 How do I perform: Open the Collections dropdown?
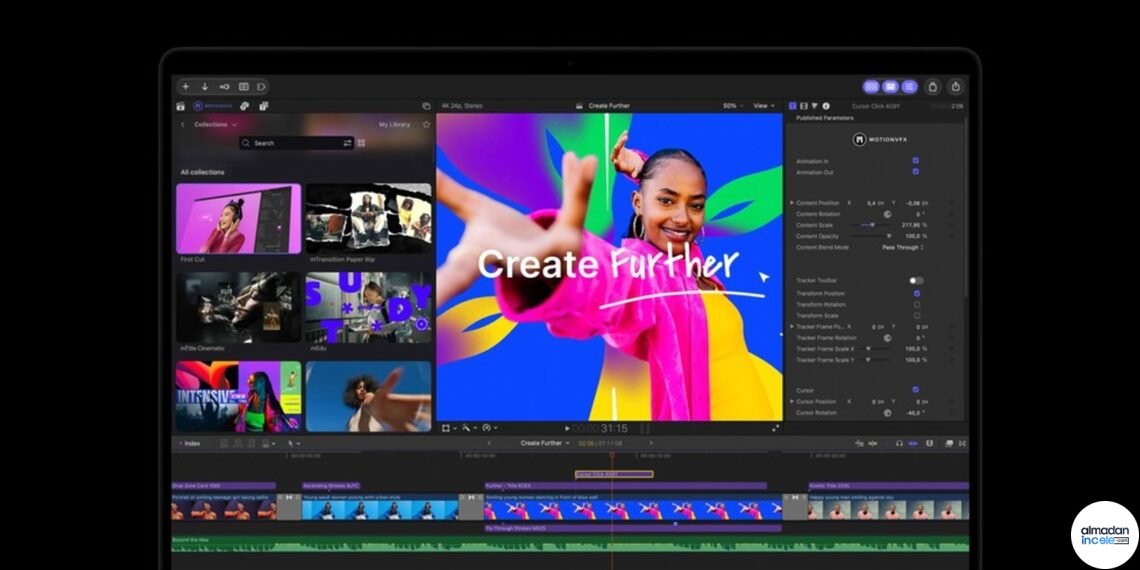tap(215, 124)
